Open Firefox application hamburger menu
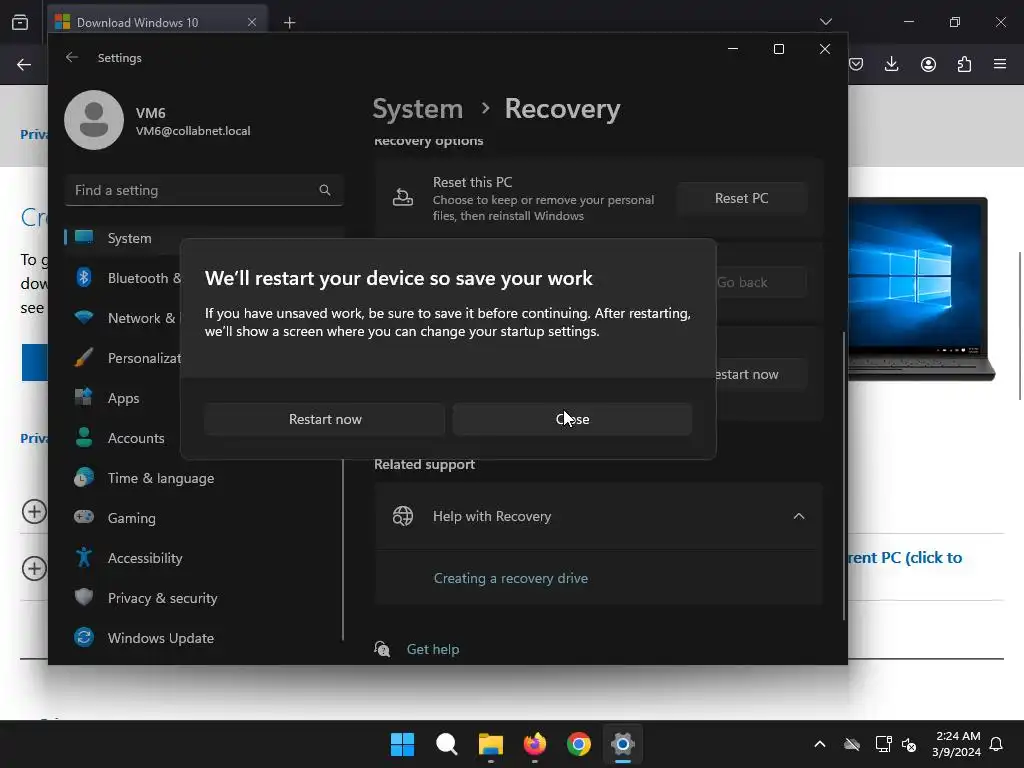The image size is (1024, 768). [x=1000, y=64]
